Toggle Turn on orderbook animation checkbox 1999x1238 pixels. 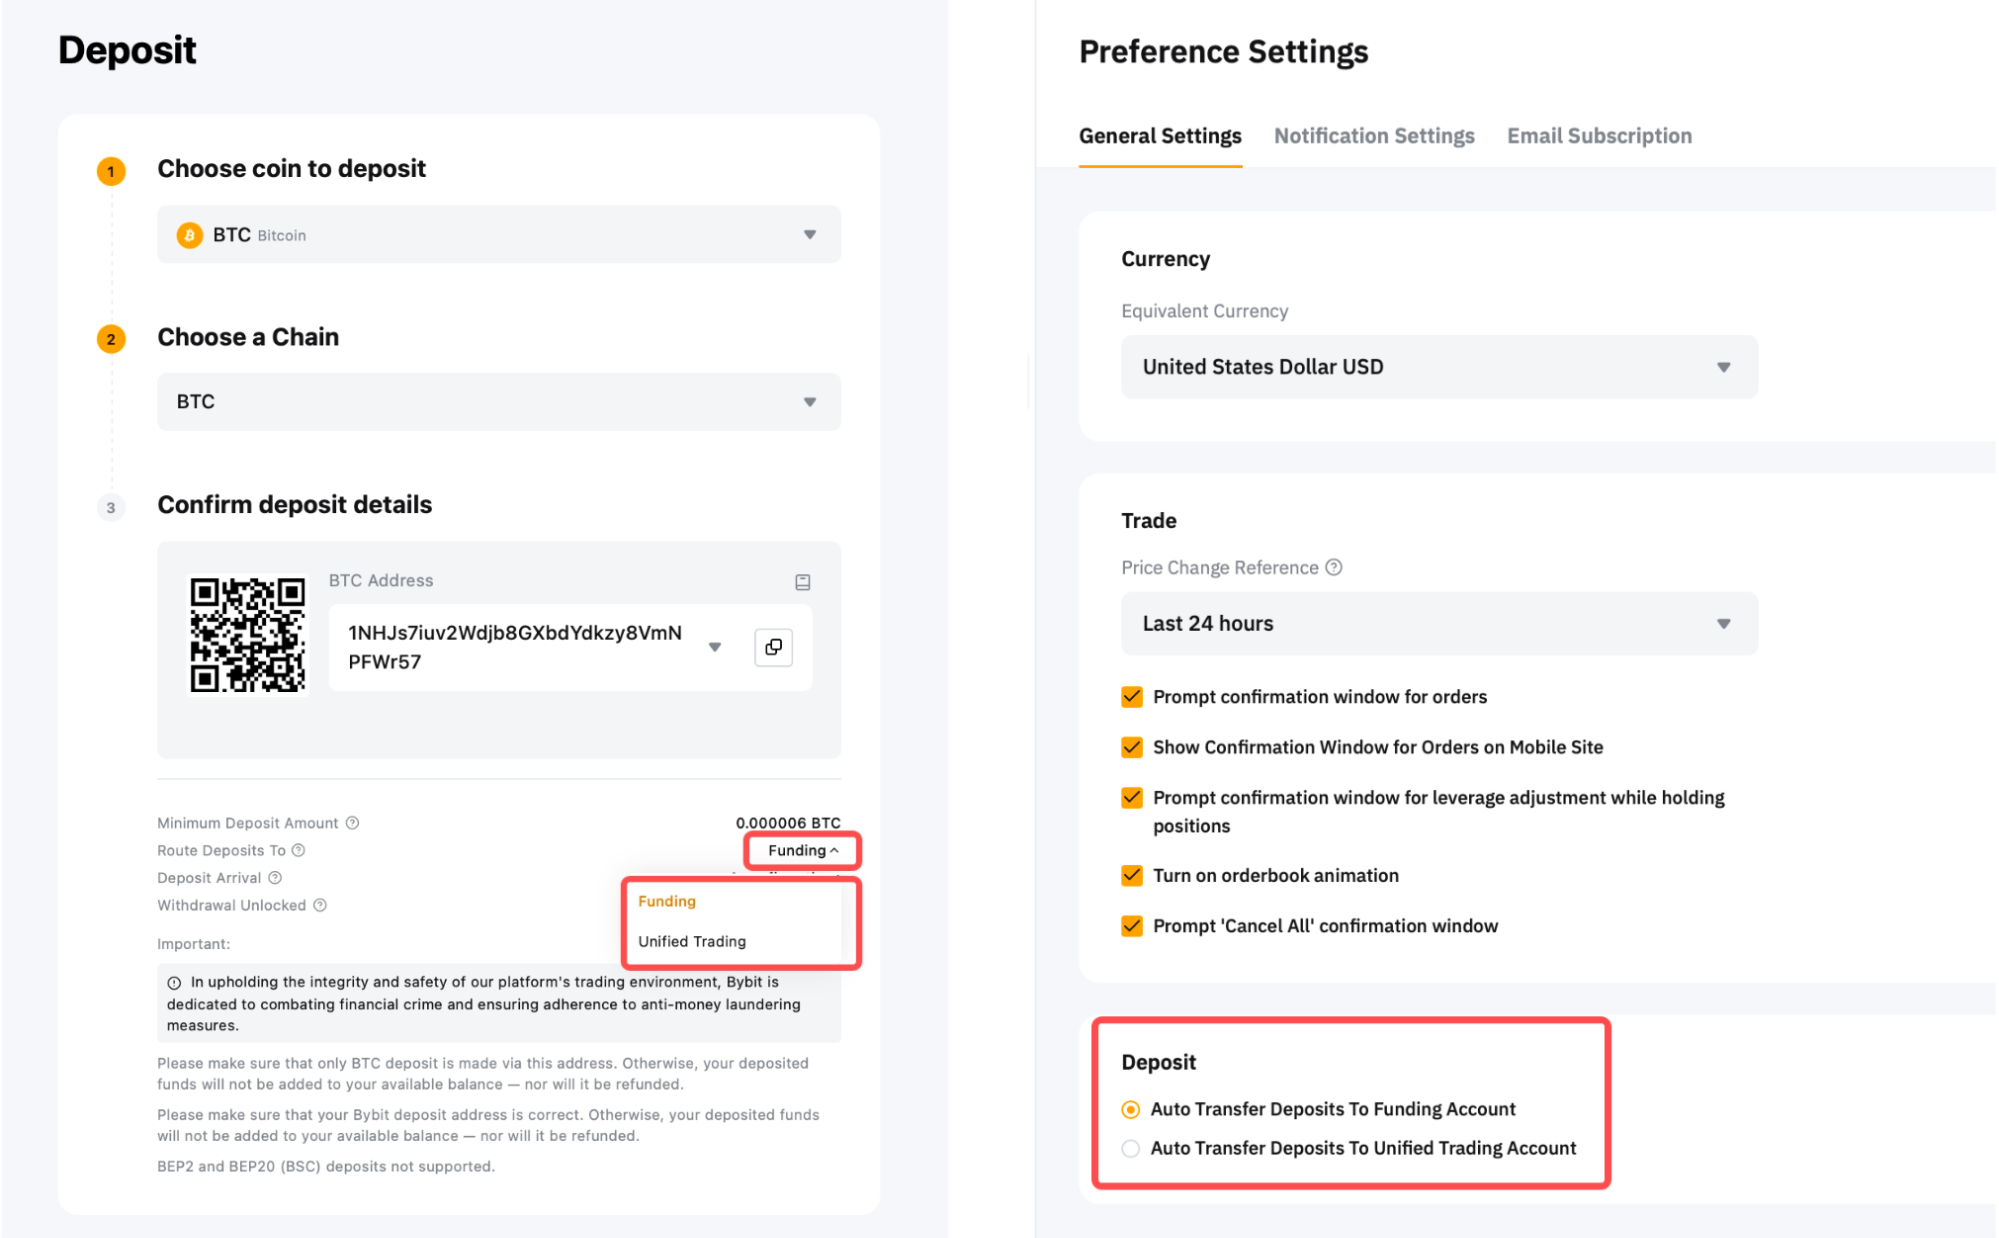tap(1132, 876)
